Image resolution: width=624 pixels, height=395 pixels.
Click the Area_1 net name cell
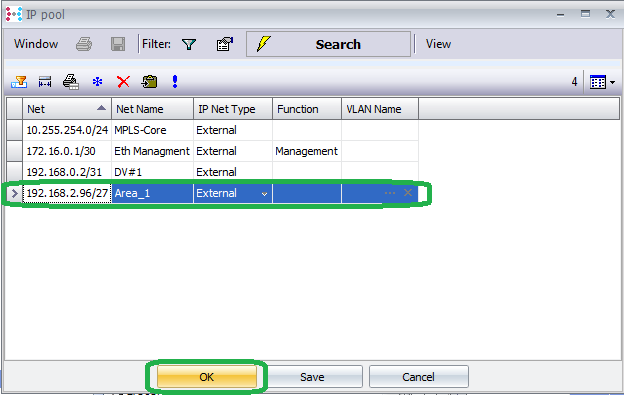[x=152, y=193]
